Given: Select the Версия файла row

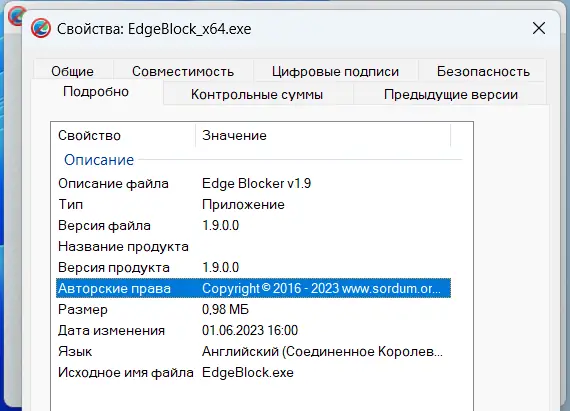Looking at the screenshot, I should click(253, 226).
